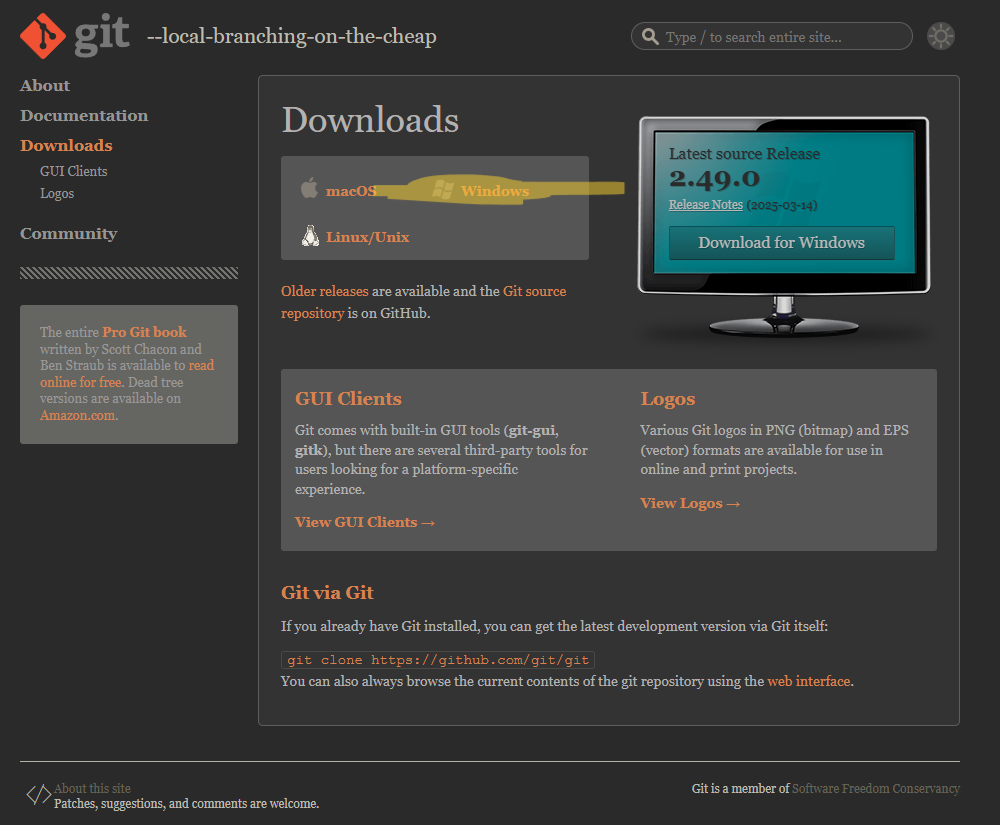Screen dimensions: 1000x825
Task: Click the Apple macOS icon
Action: click(x=309, y=189)
